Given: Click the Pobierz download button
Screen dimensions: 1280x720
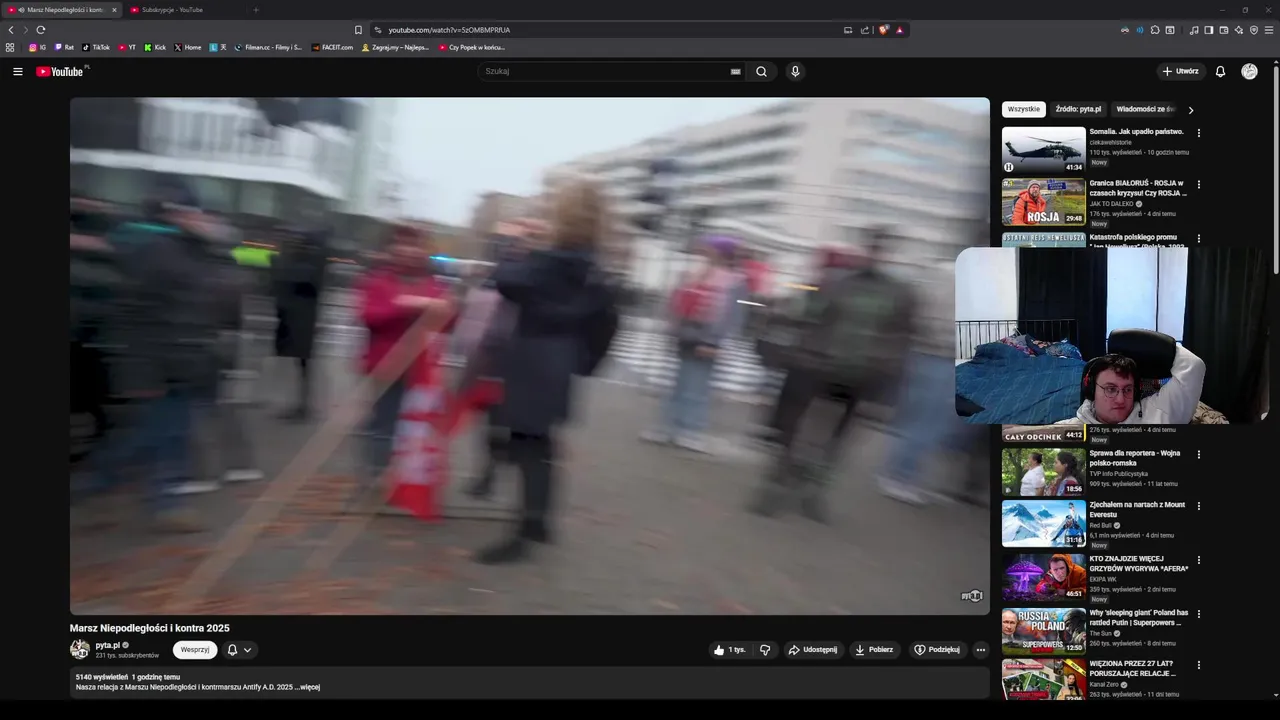Looking at the screenshot, I should click(874, 649).
